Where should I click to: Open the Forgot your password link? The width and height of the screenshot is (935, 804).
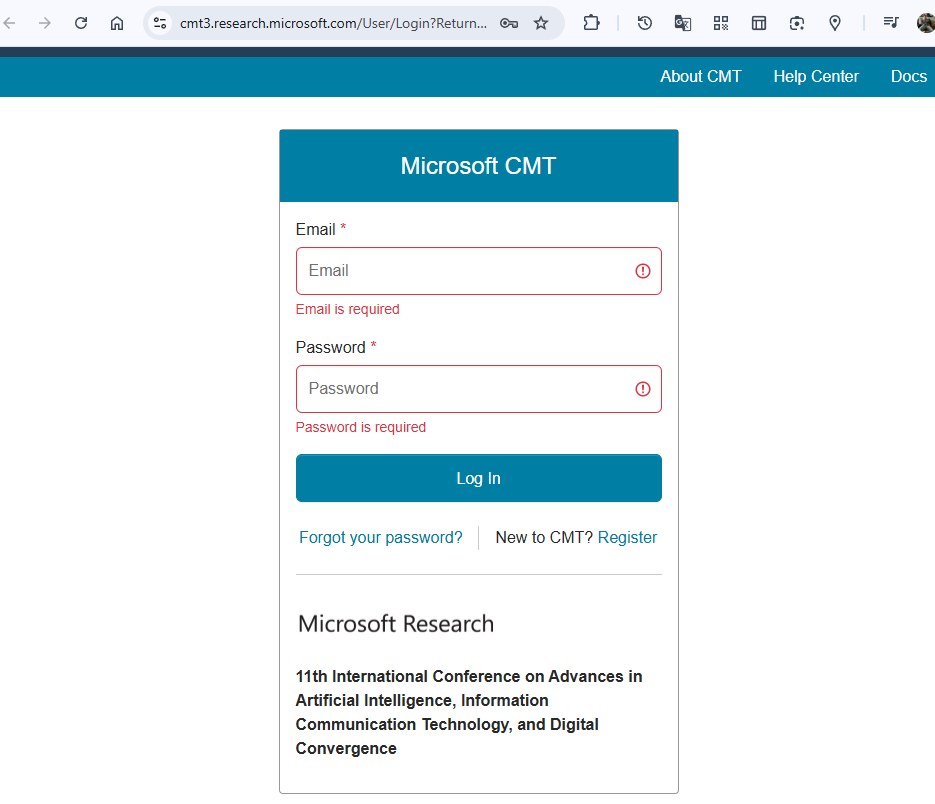click(380, 537)
